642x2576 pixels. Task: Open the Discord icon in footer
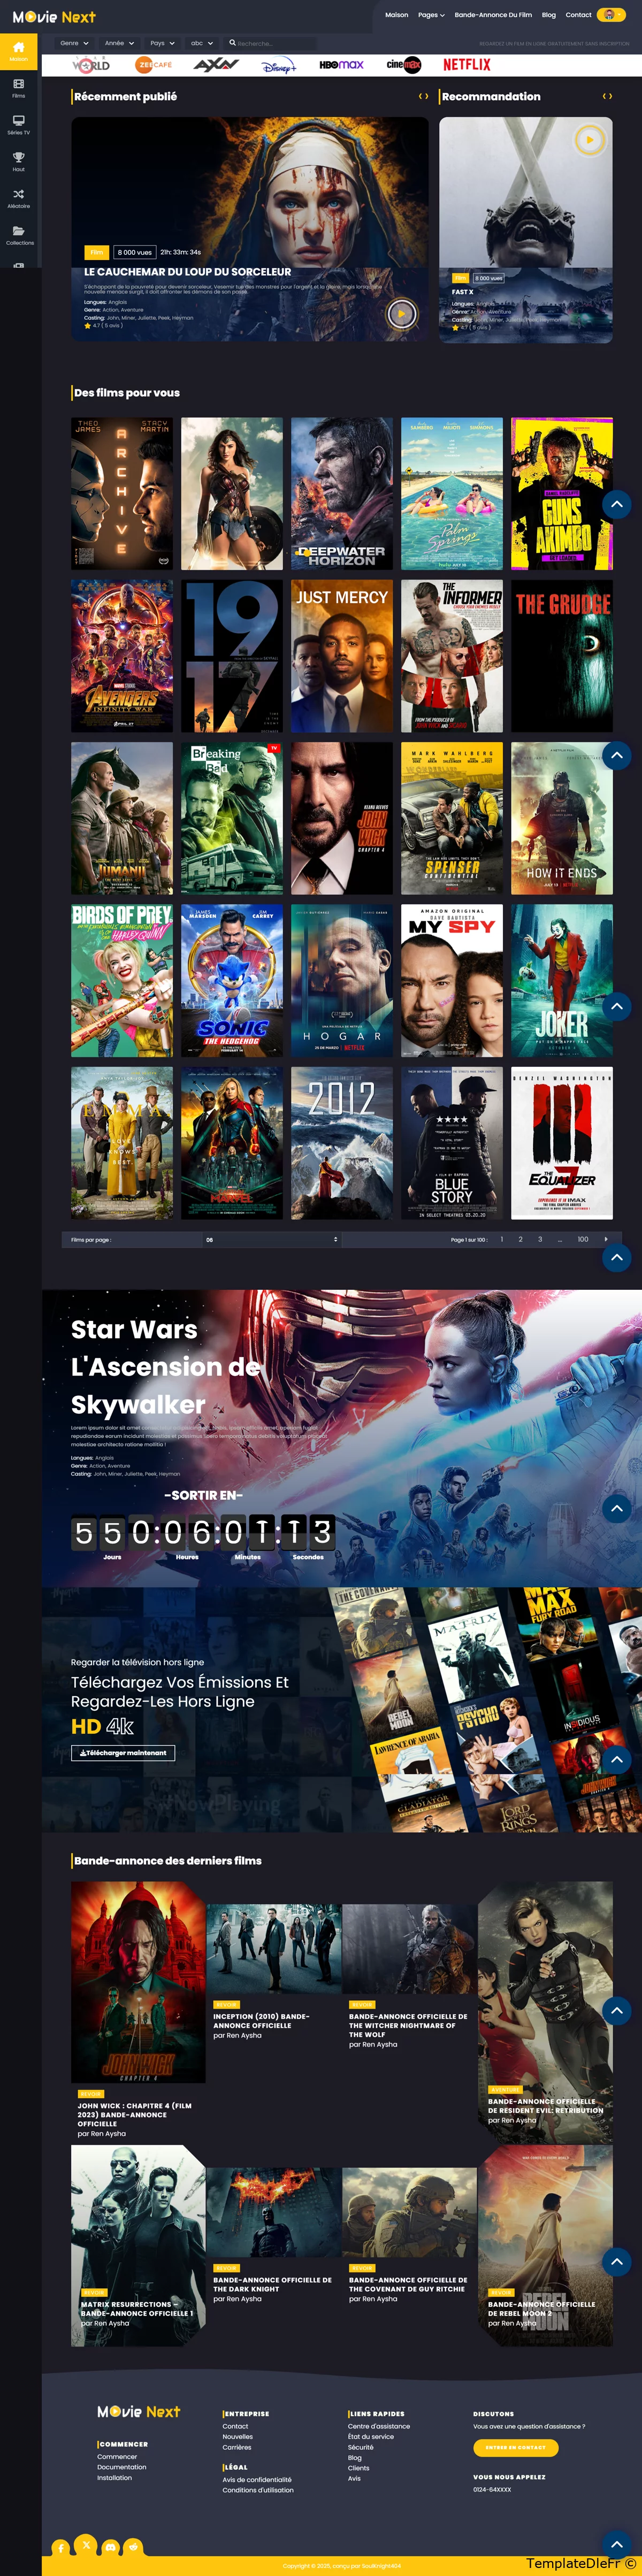point(110,2547)
